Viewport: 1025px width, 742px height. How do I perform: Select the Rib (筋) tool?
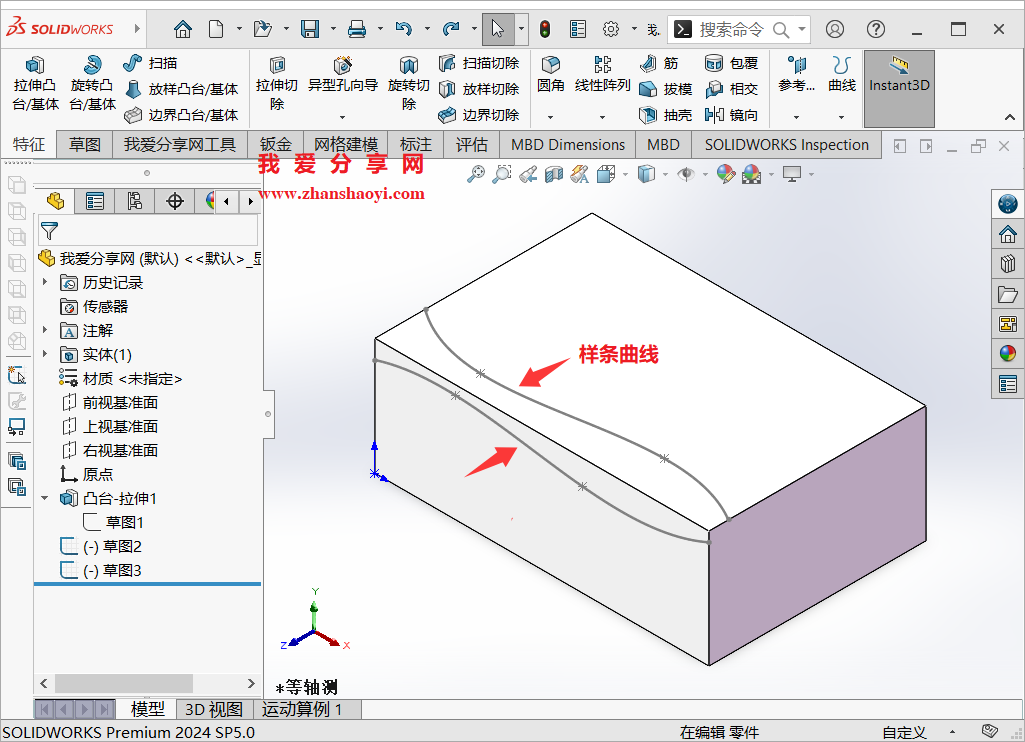[659, 63]
